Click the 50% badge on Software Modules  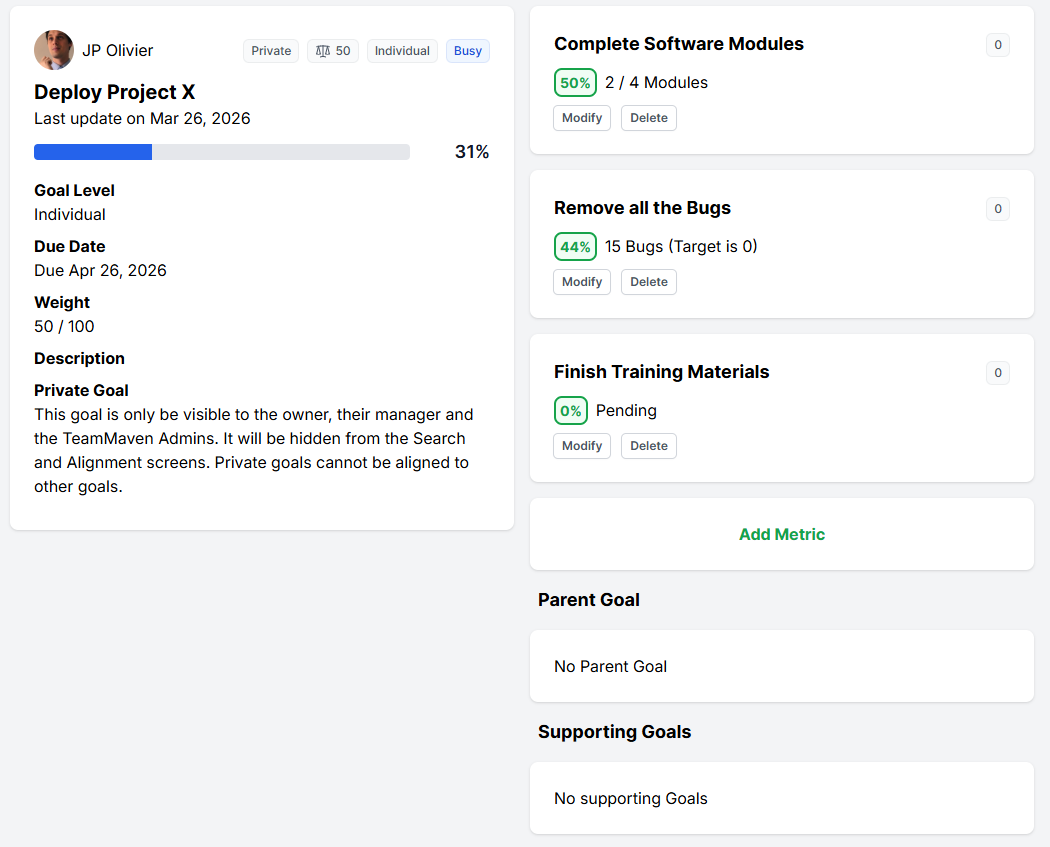coord(575,83)
